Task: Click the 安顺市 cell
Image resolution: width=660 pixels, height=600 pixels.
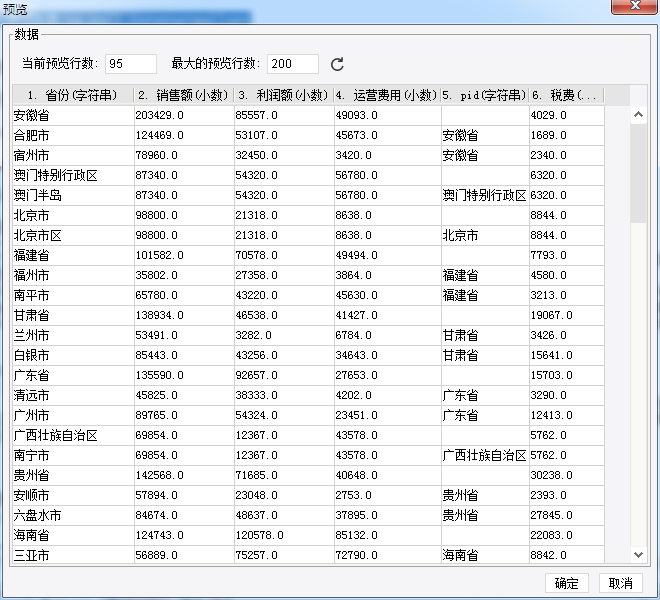Action: click(x=73, y=495)
